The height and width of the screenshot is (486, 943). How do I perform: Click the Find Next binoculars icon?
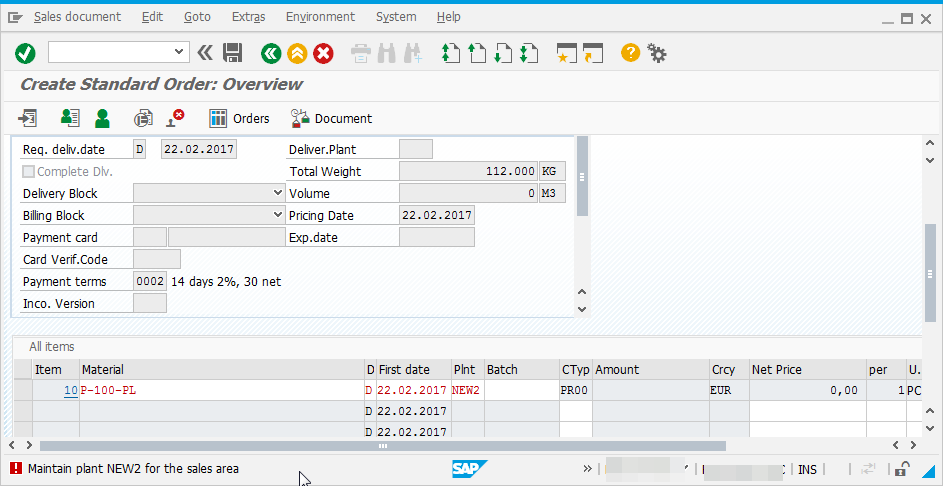point(413,54)
